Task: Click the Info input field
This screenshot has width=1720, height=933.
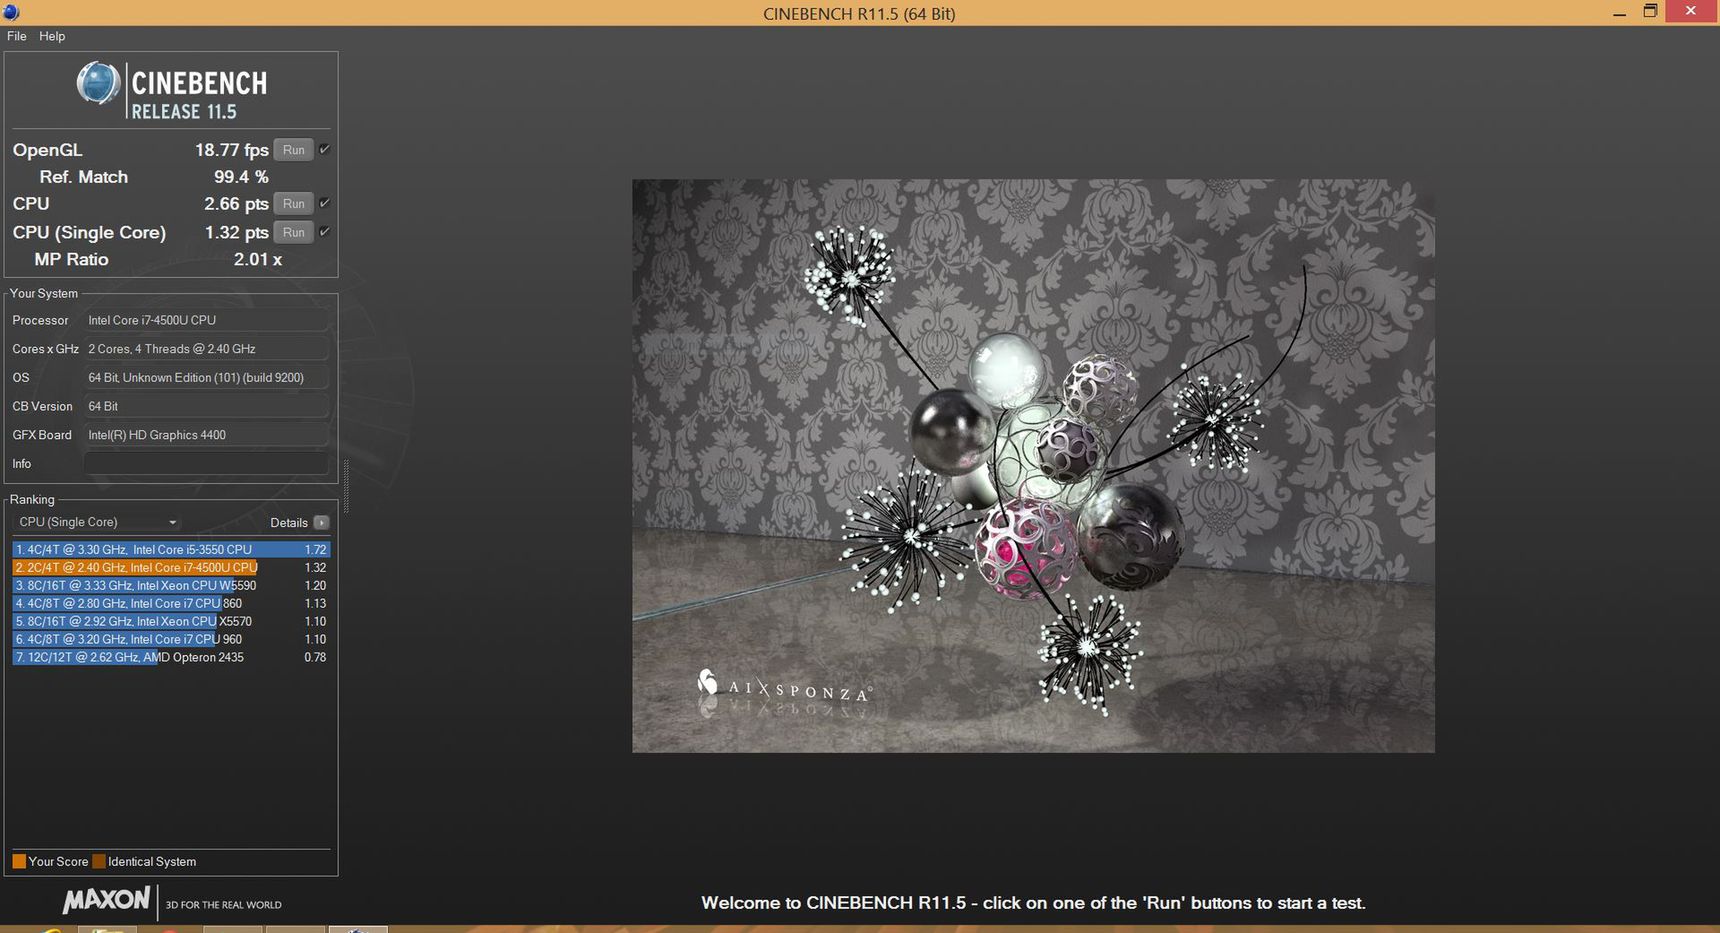Action: click(206, 463)
